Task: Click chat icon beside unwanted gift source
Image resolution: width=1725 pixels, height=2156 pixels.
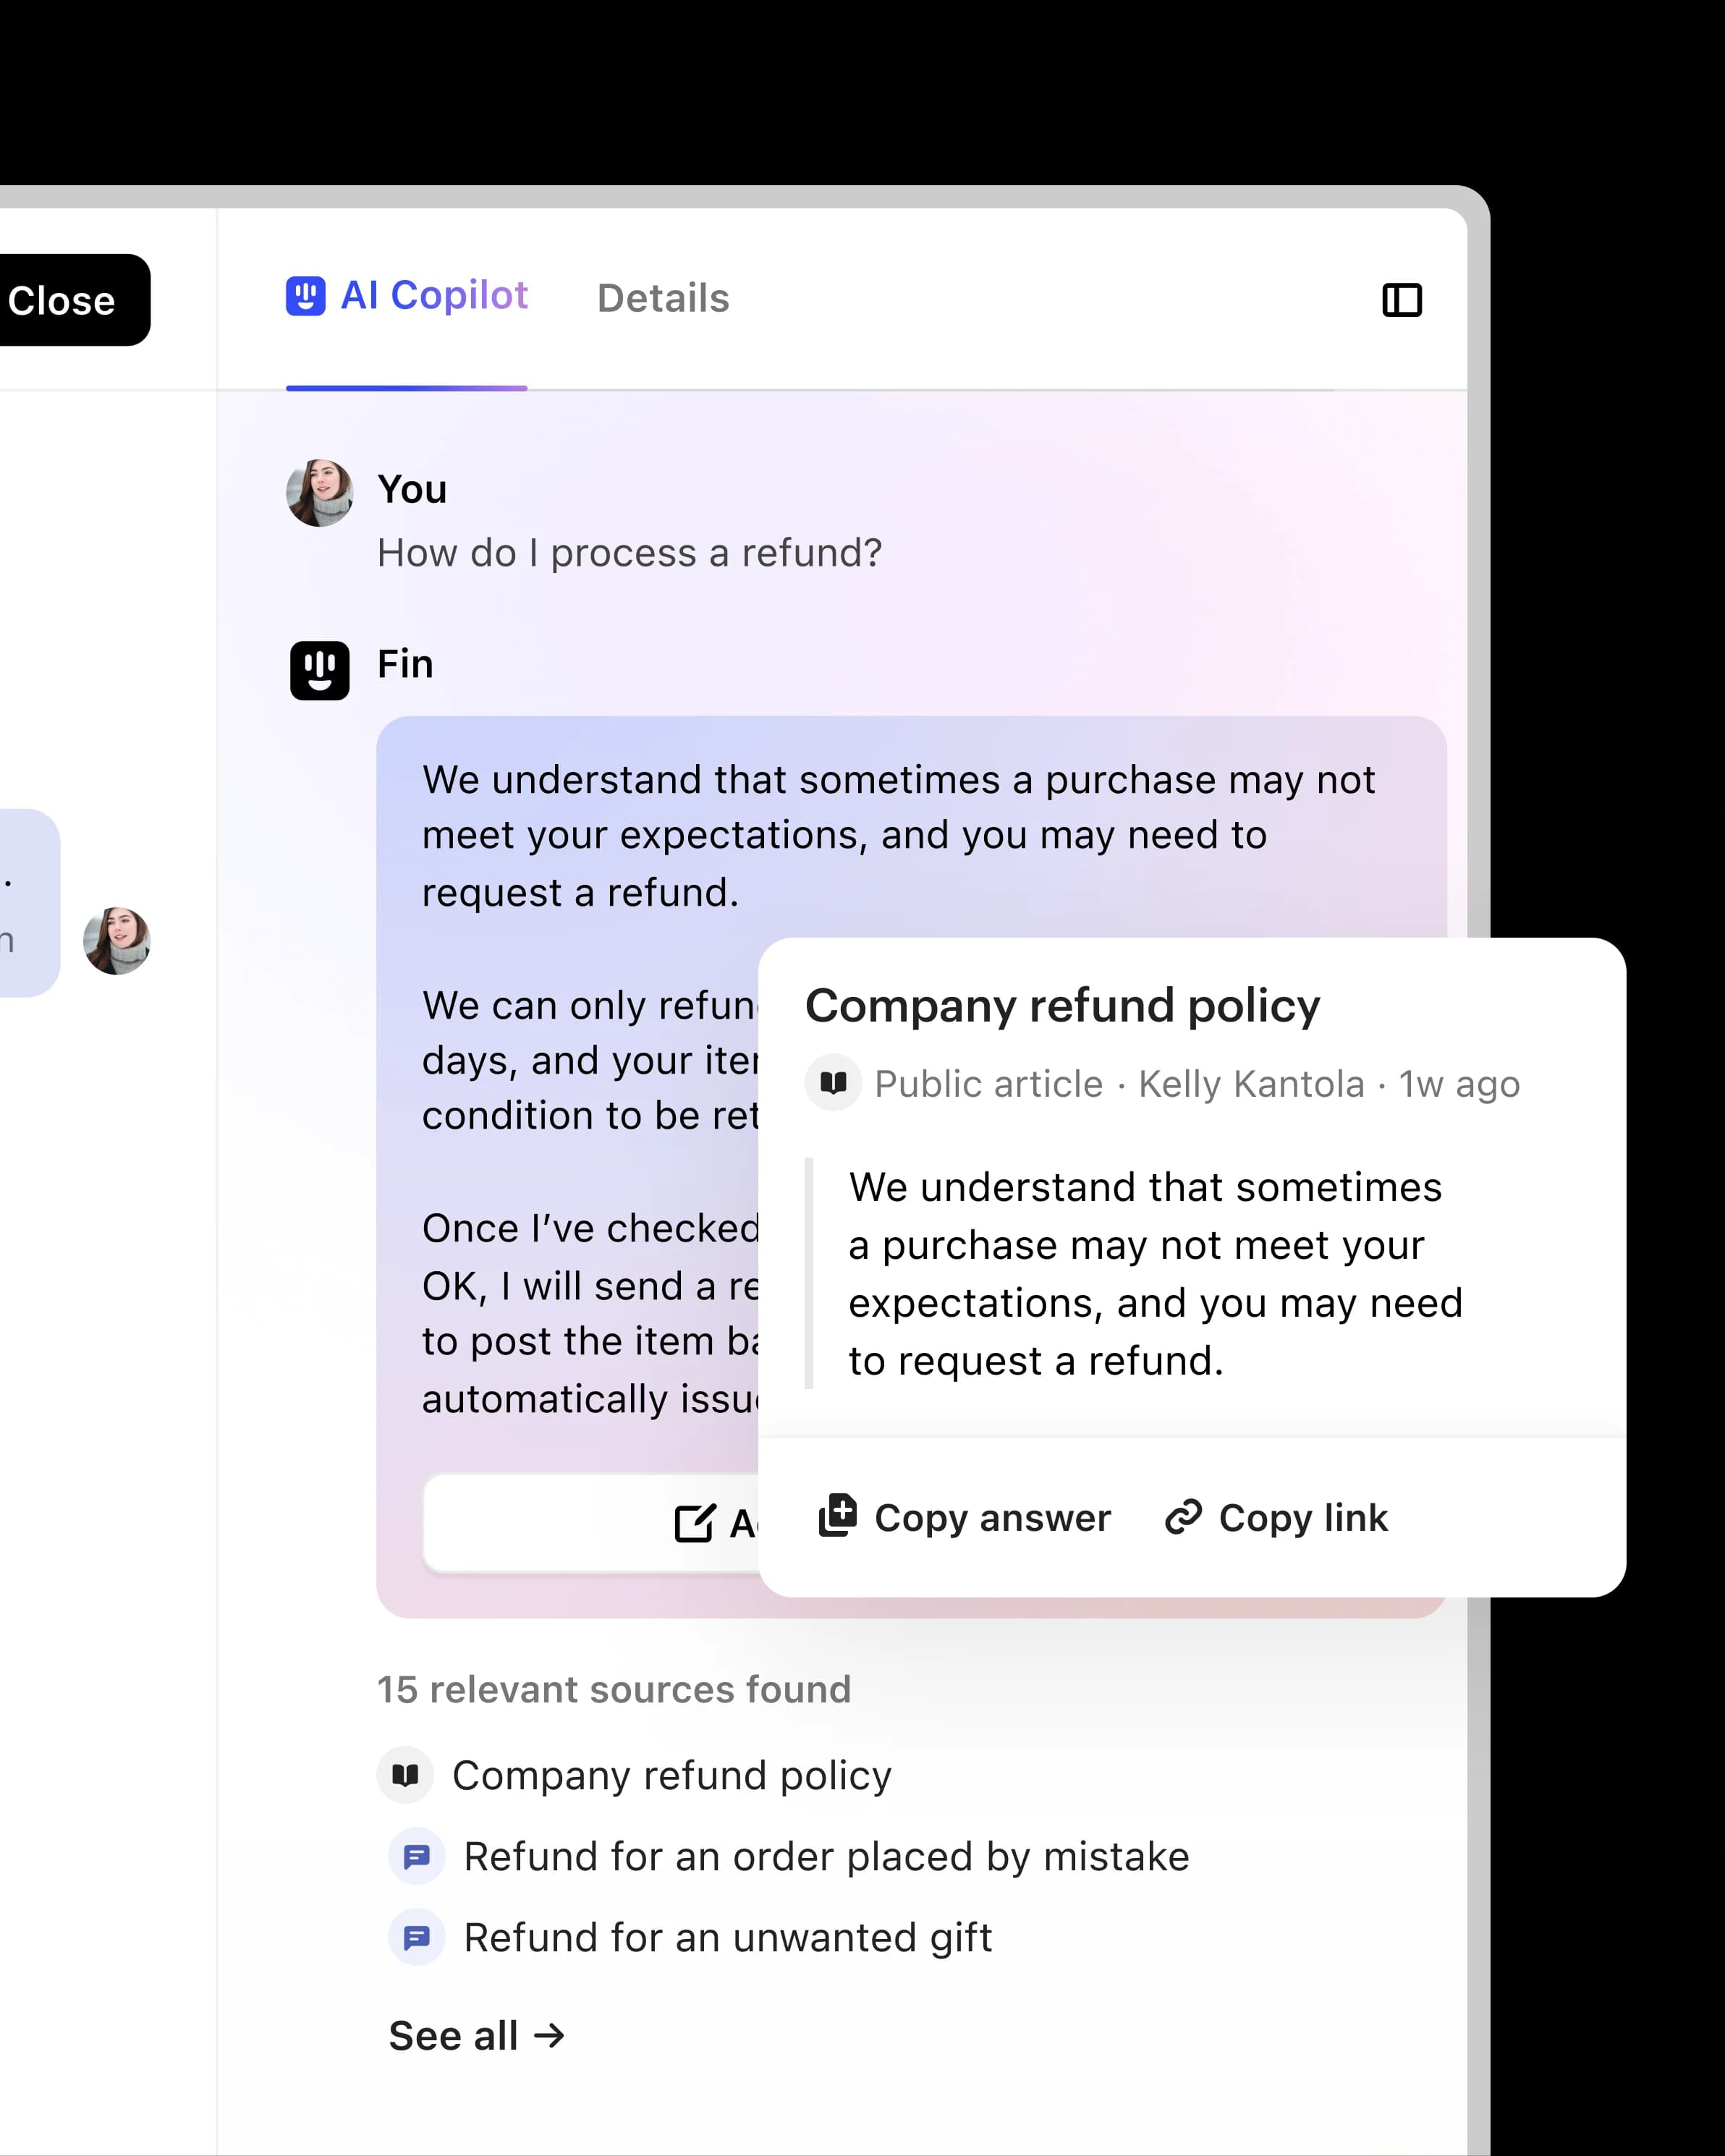Action: point(416,1937)
